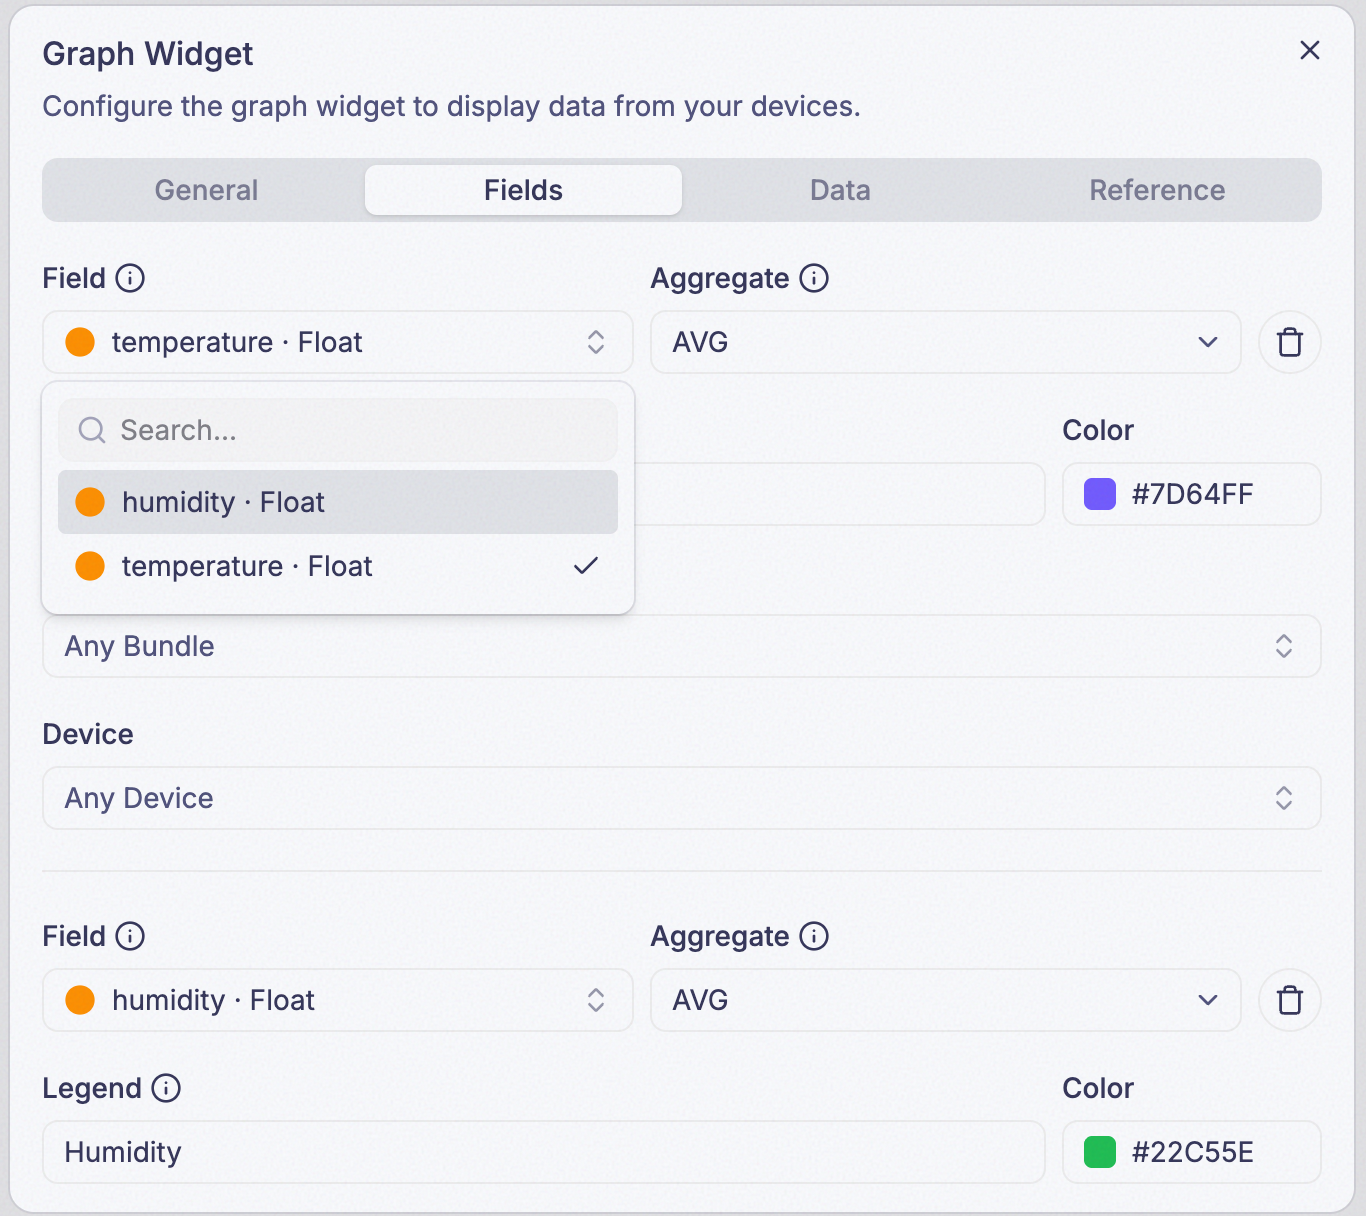Click info icon beside first Field label

[130, 278]
